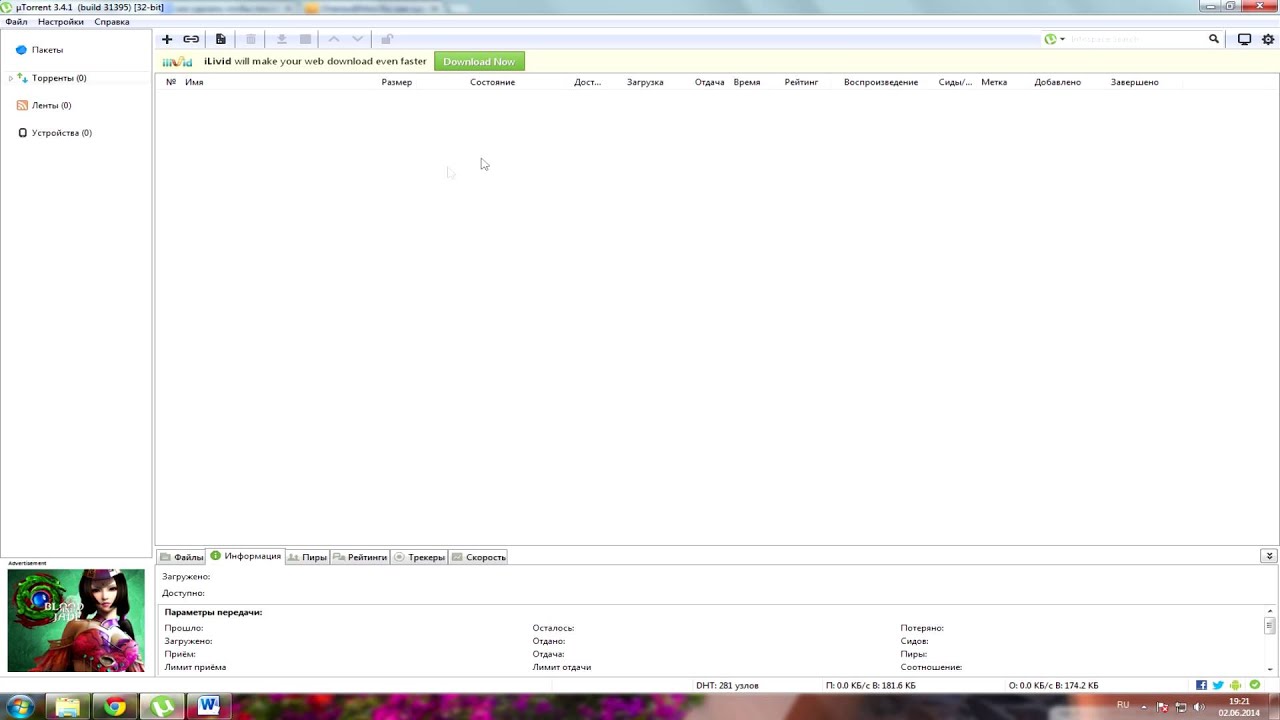Viewport: 1280px width, 720px height.
Task: Switch to the Рейтинги tab
Action: pyautogui.click(x=360, y=557)
